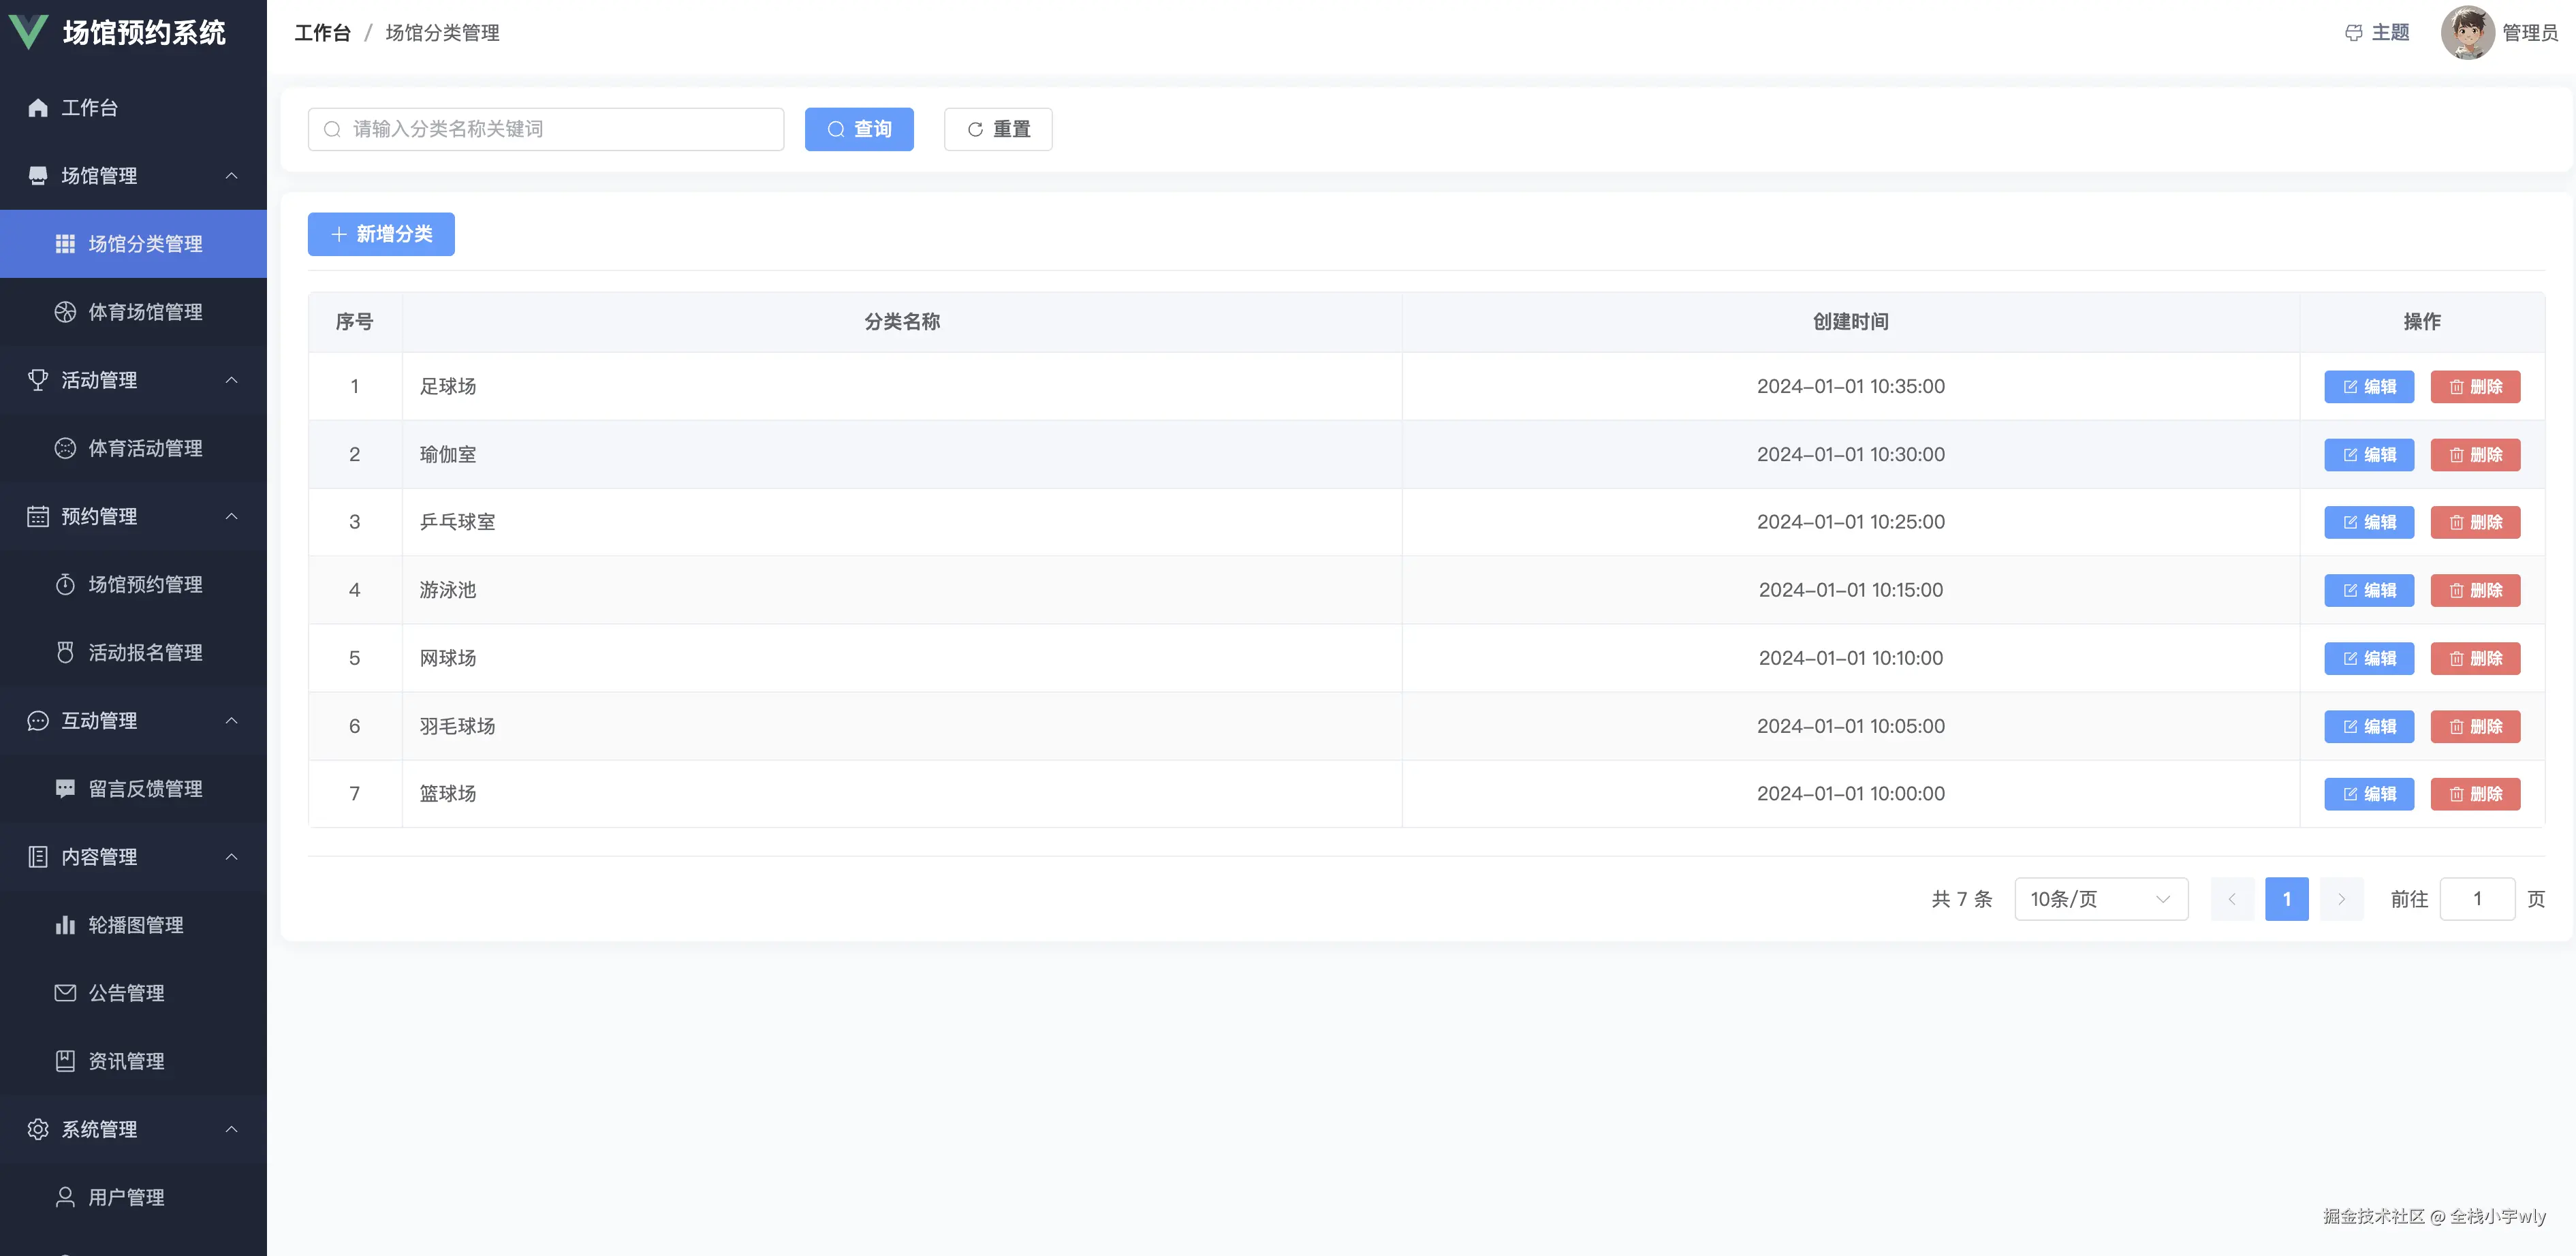Open 体育场馆管理 from the sidebar
This screenshot has width=2576, height=1256.
point(145,312)
